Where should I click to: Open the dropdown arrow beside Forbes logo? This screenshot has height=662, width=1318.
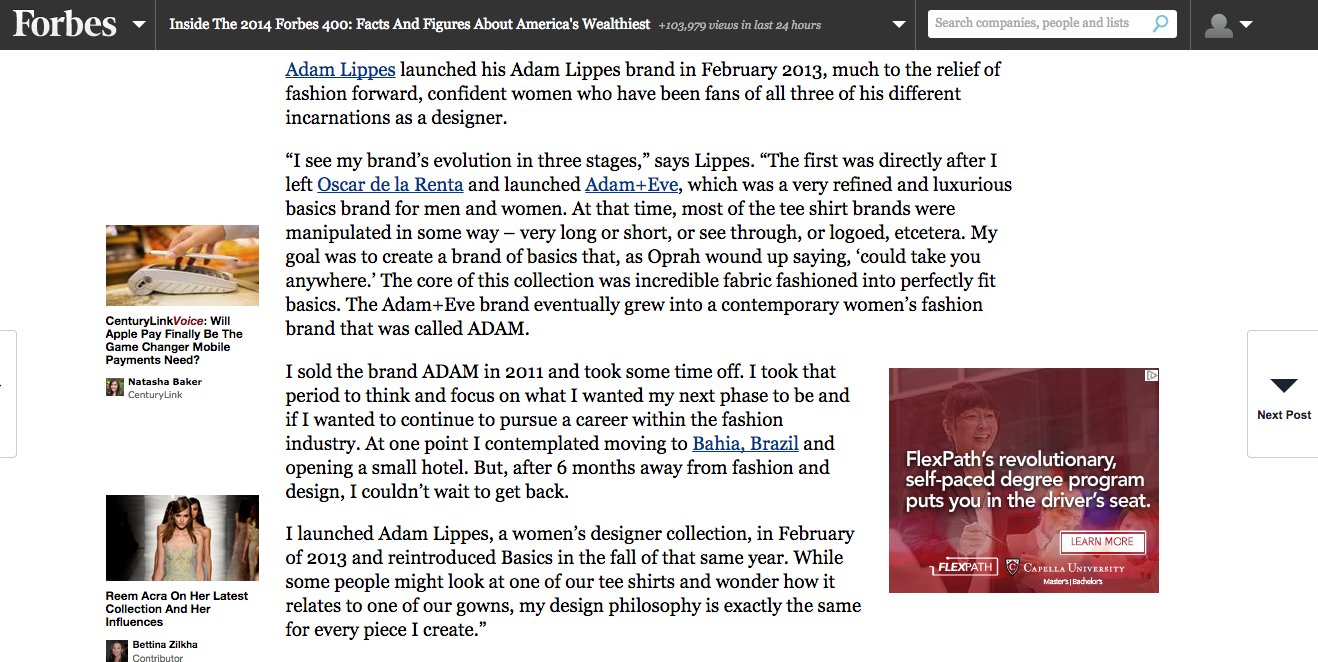[x=138, y=24]
